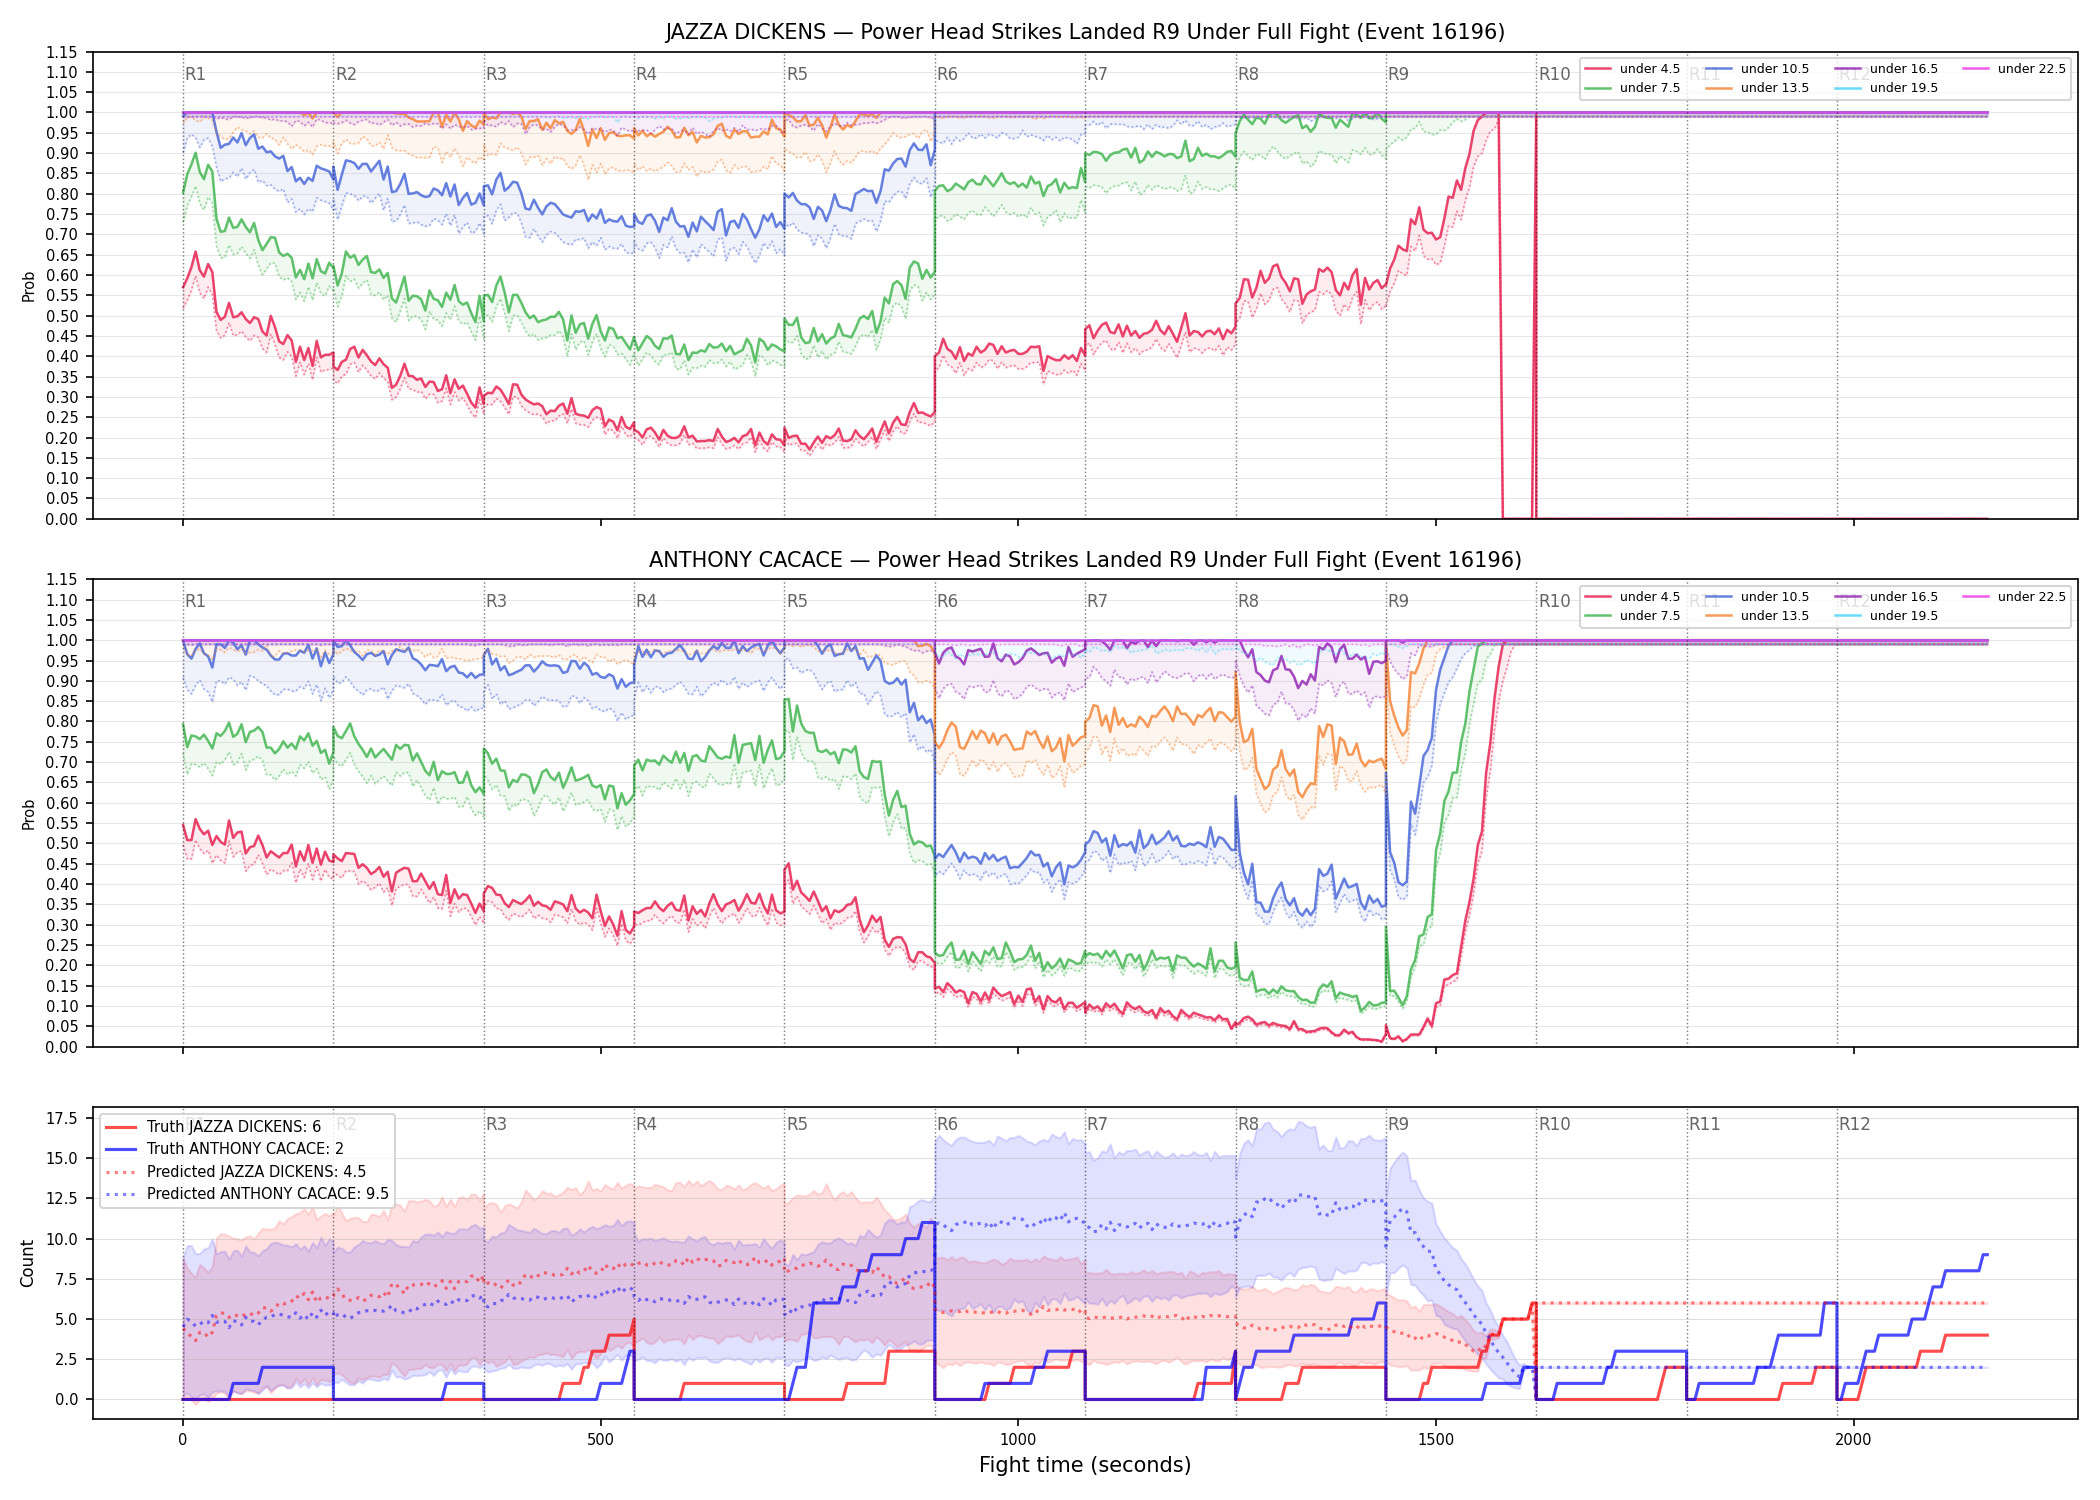Click the R2 round marker in middle chart

(x=346, y=601)
